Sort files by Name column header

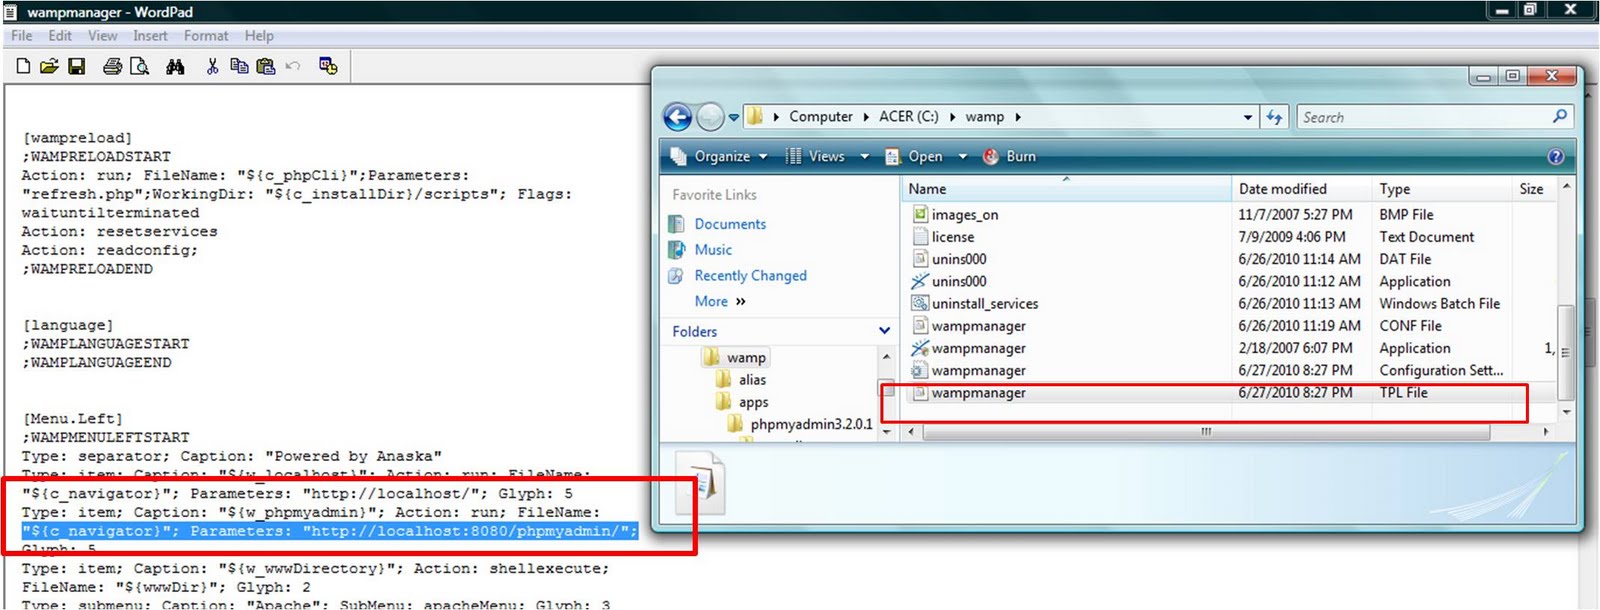tap(1067, 189)
